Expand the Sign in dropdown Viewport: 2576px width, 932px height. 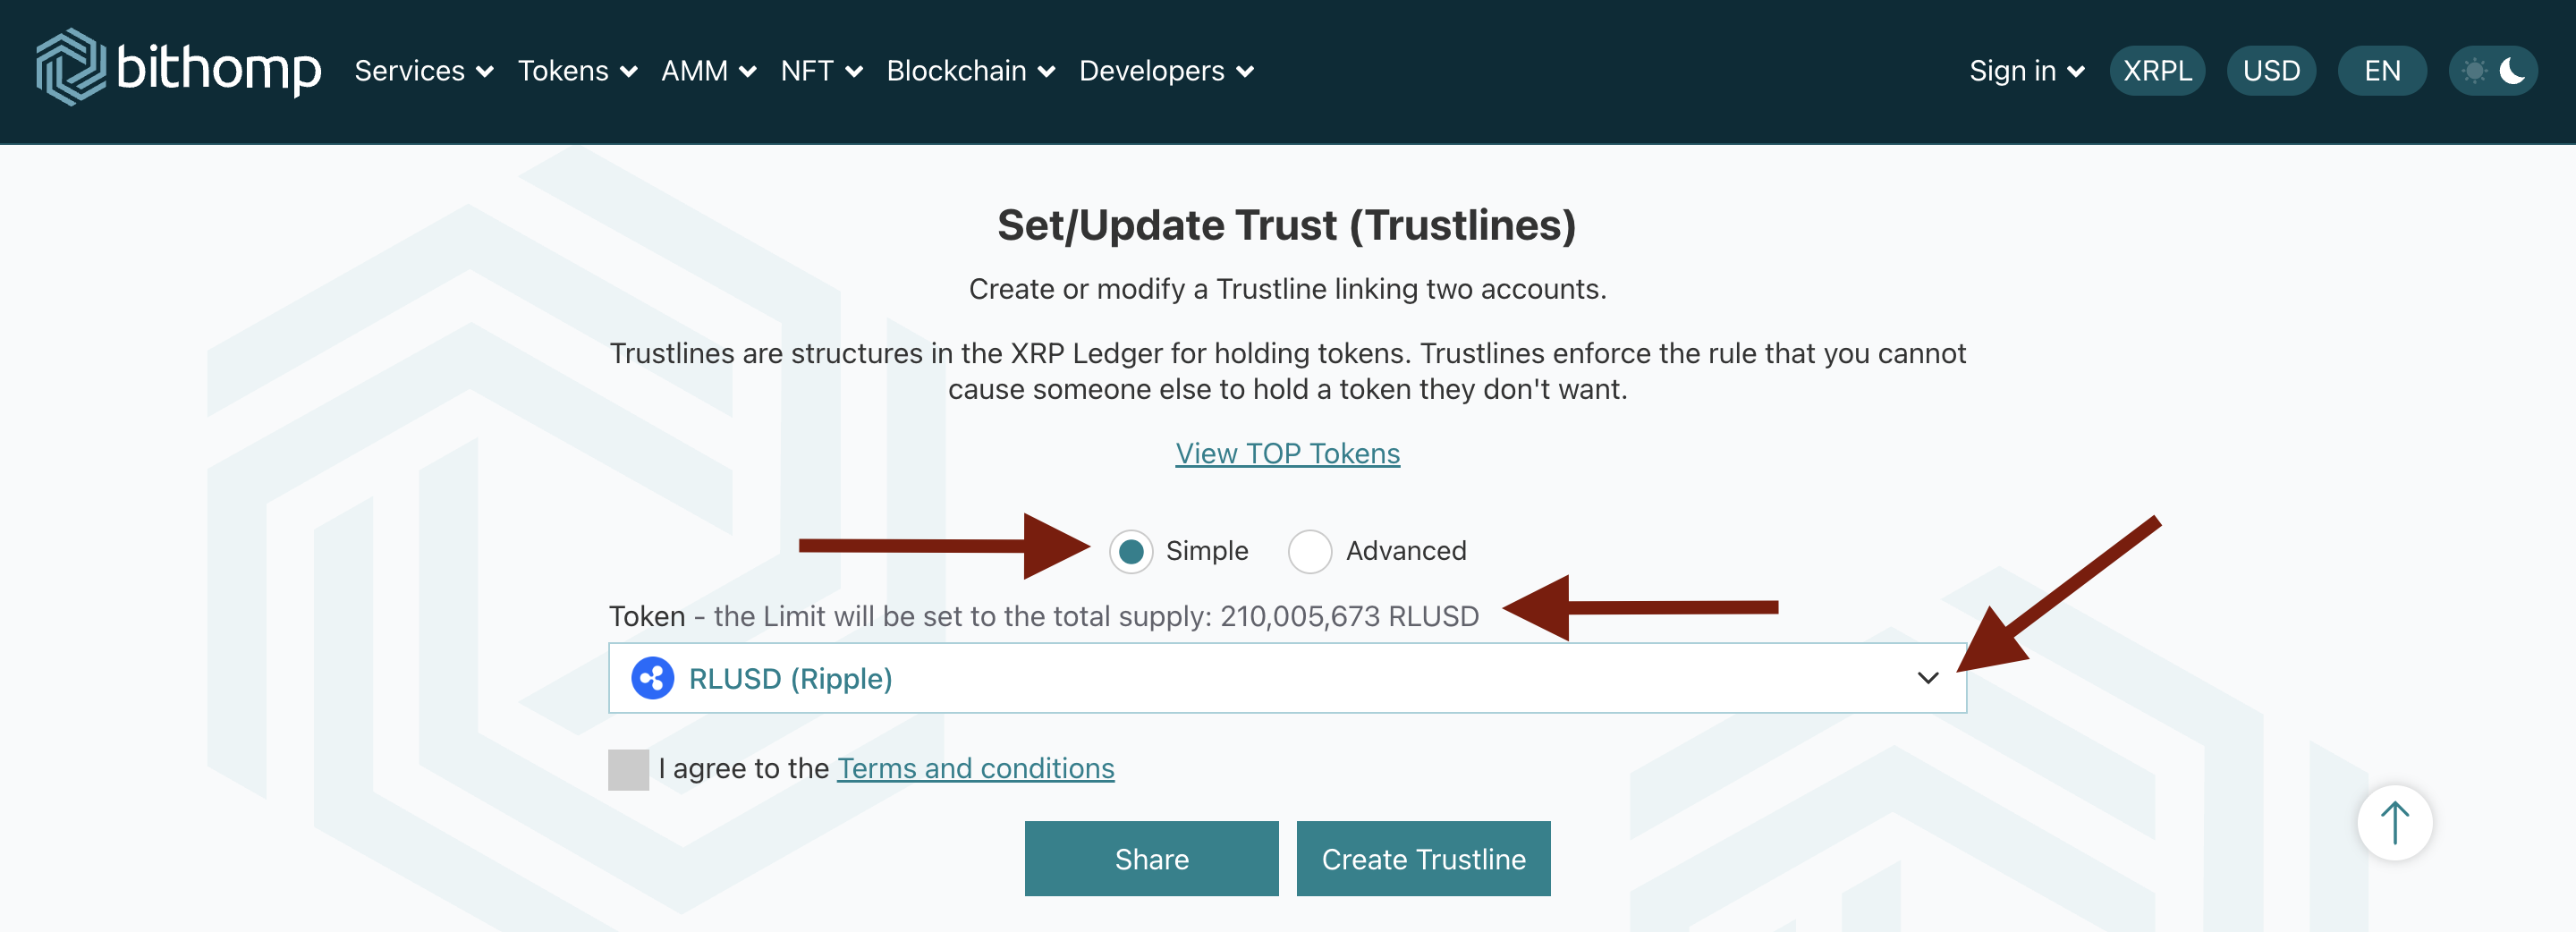pos(2026,71)
